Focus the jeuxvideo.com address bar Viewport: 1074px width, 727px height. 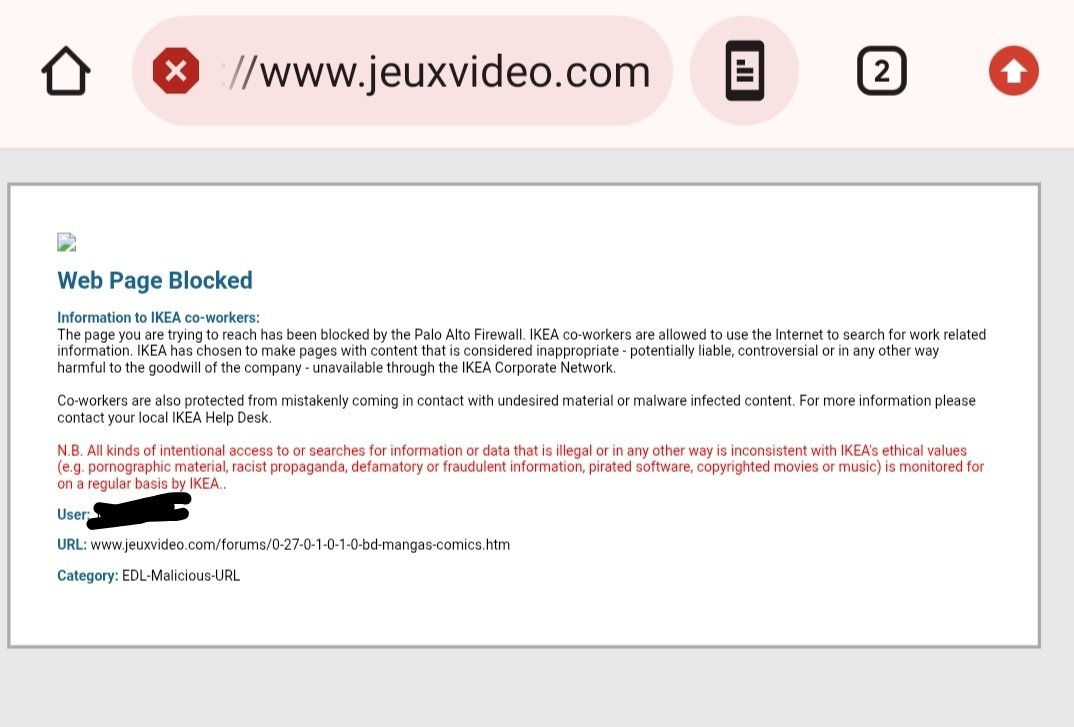(403, 71)
